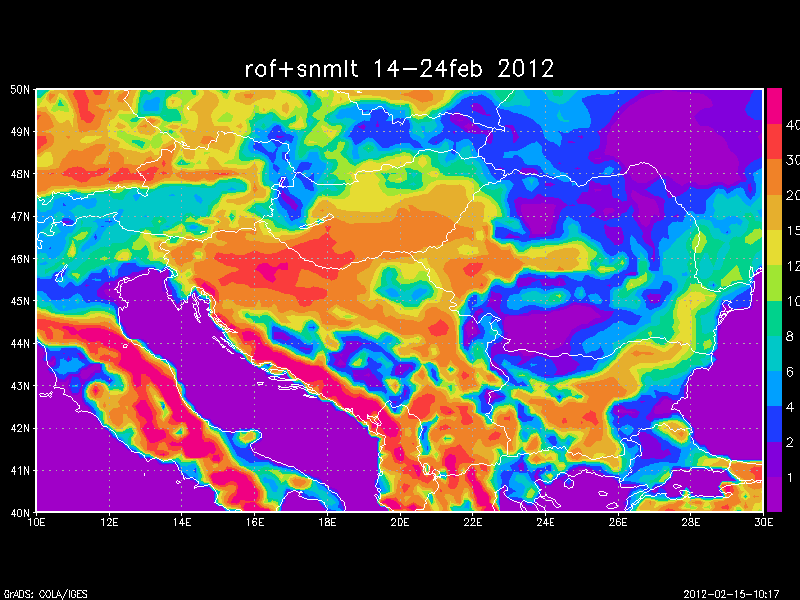
Task: Click the latitude label '46N'
Action: 20,259
